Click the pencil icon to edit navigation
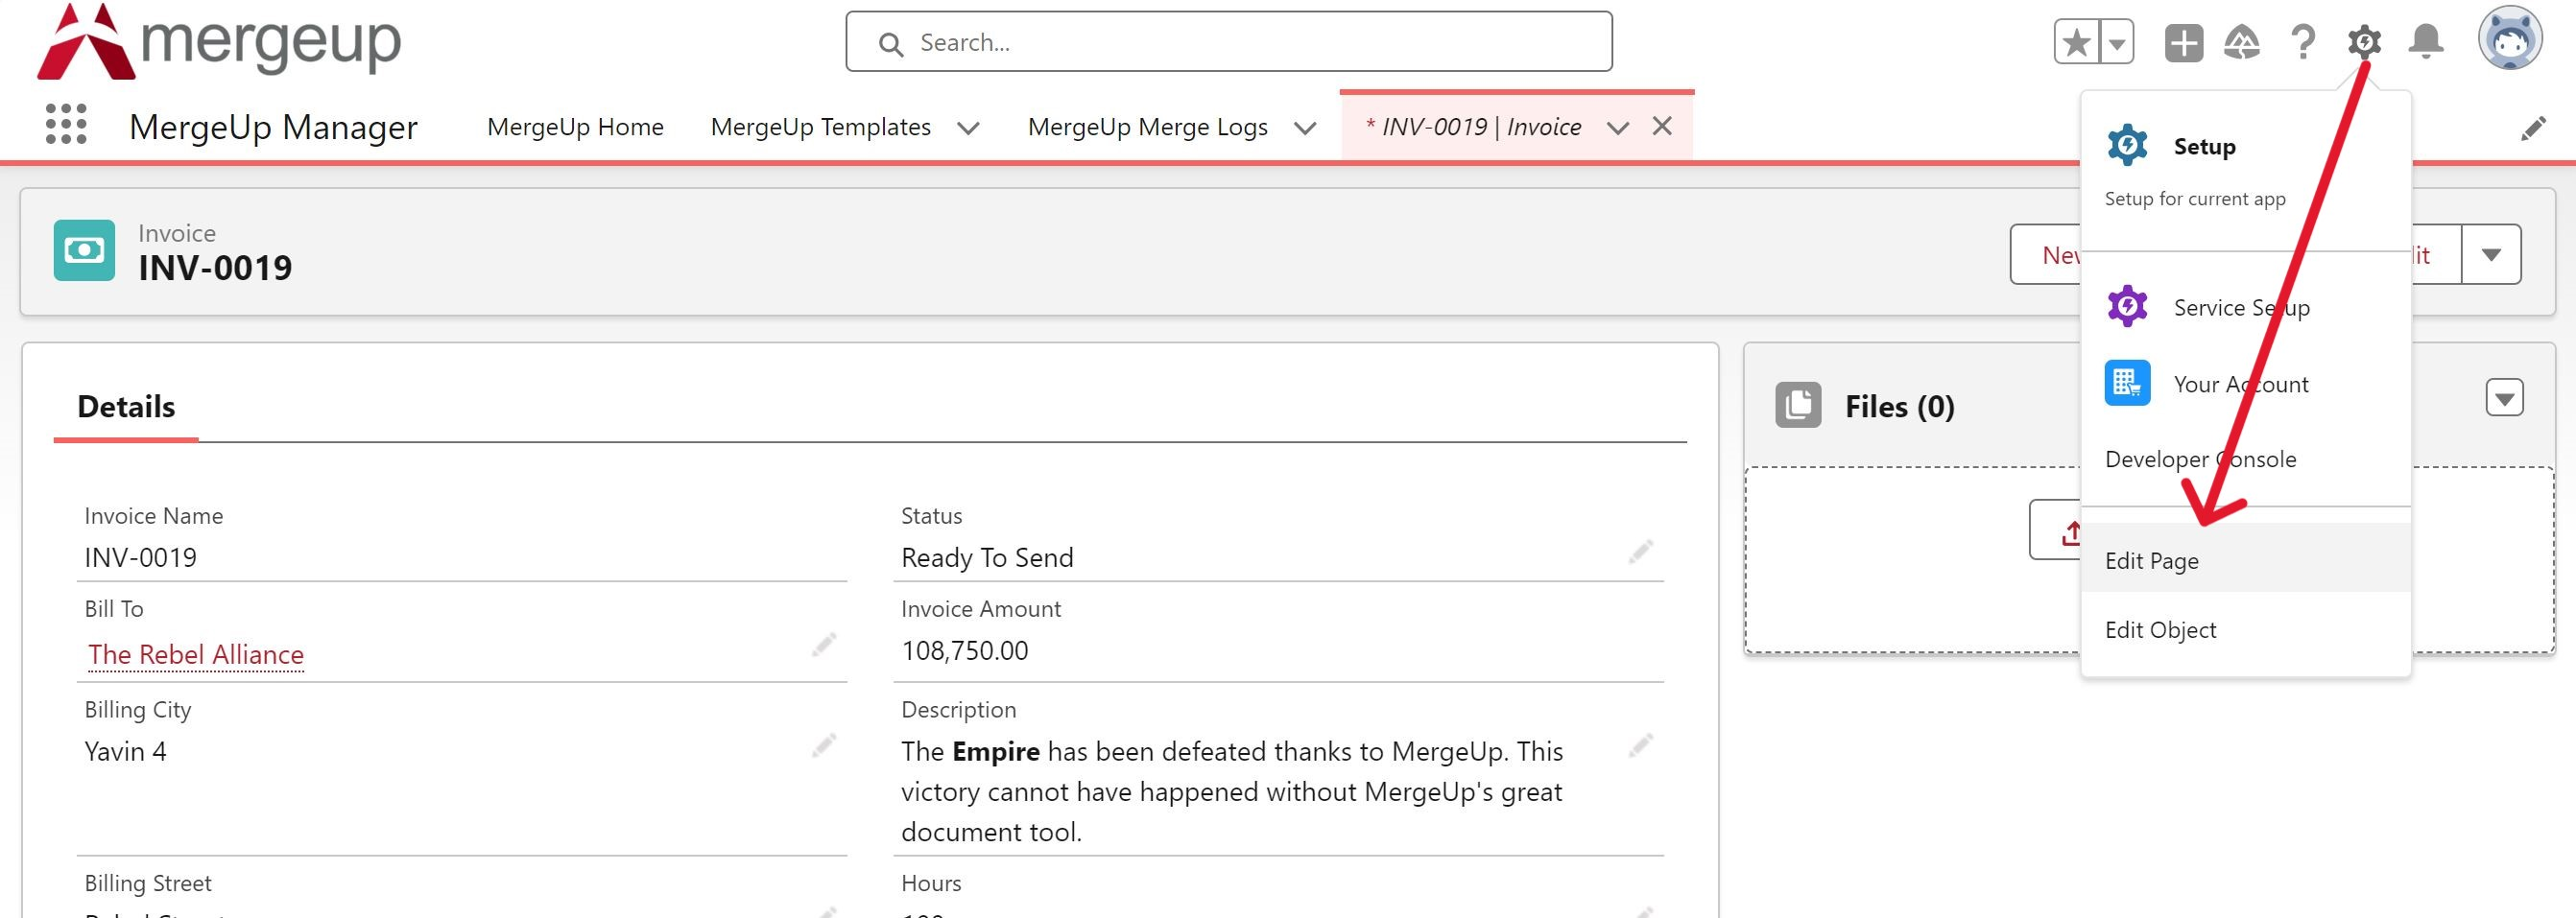Screen dimensions: 2576x918 [2533, 128]
